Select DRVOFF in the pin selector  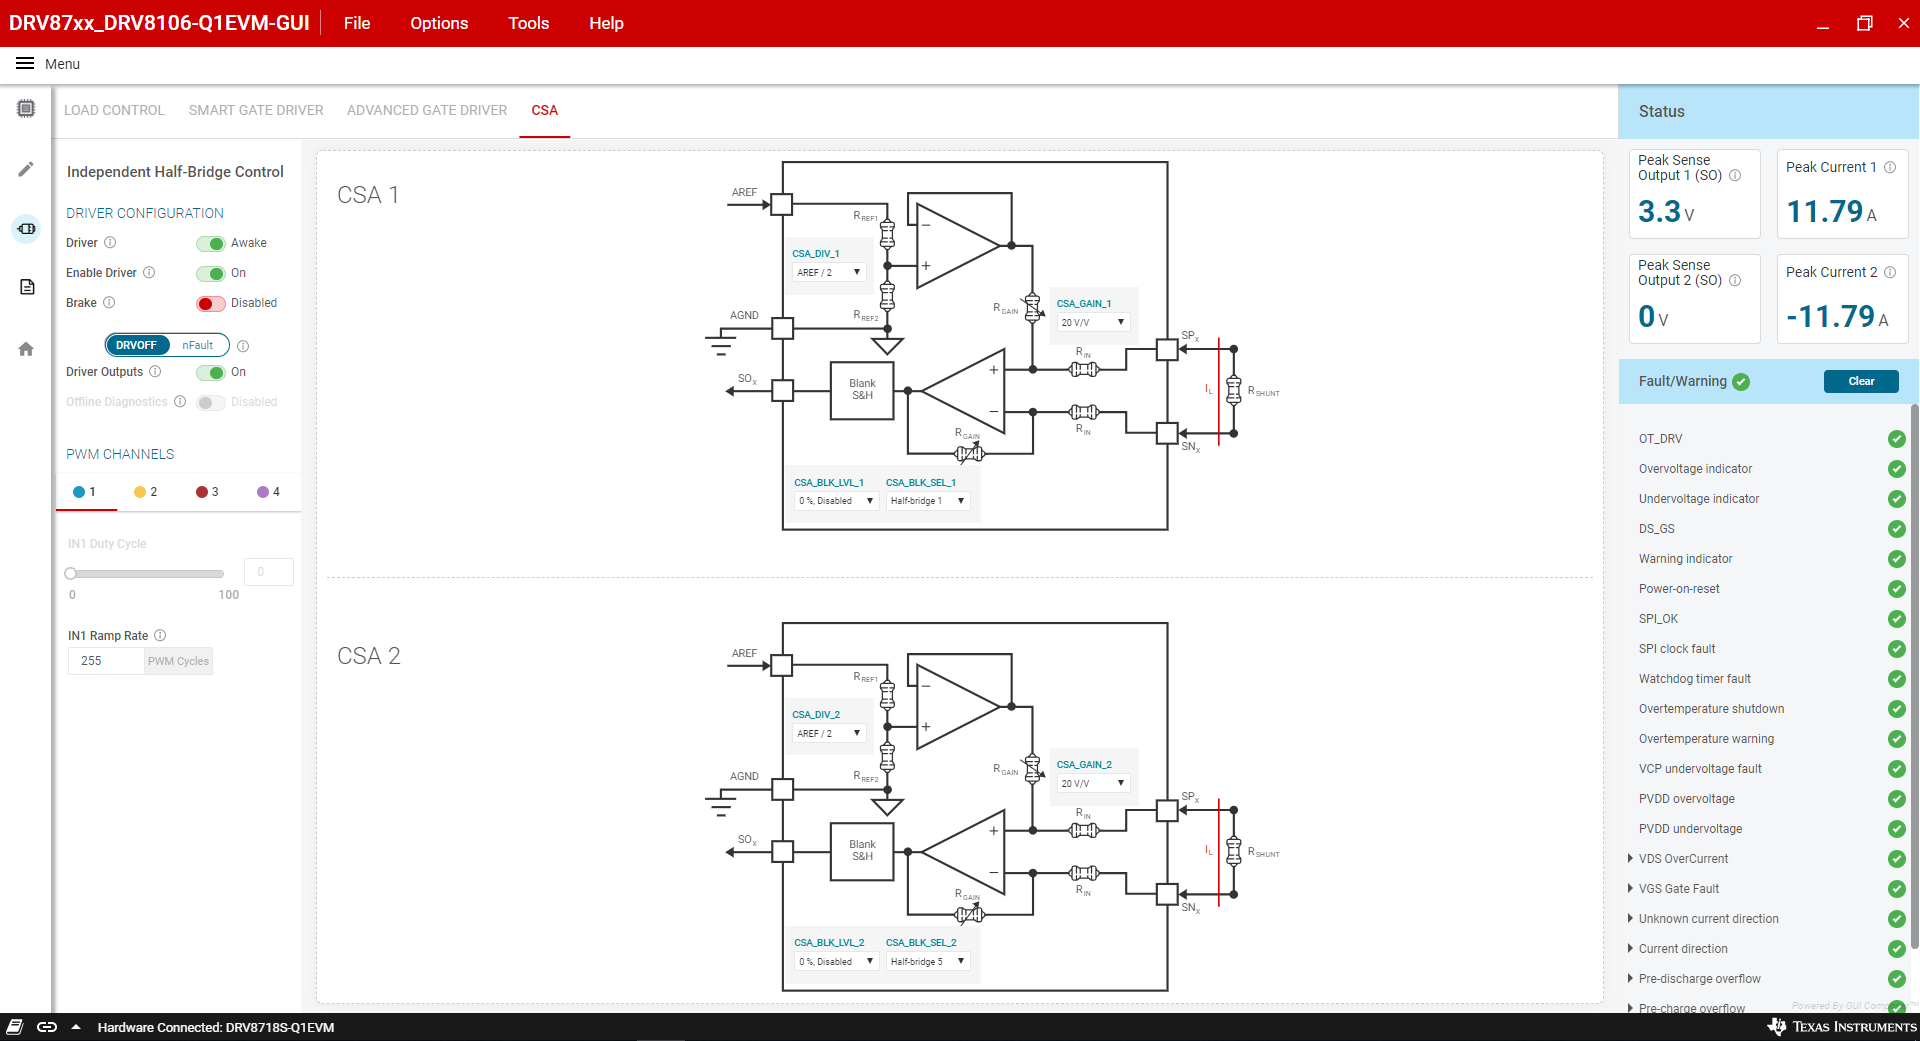tap(137, 346)
